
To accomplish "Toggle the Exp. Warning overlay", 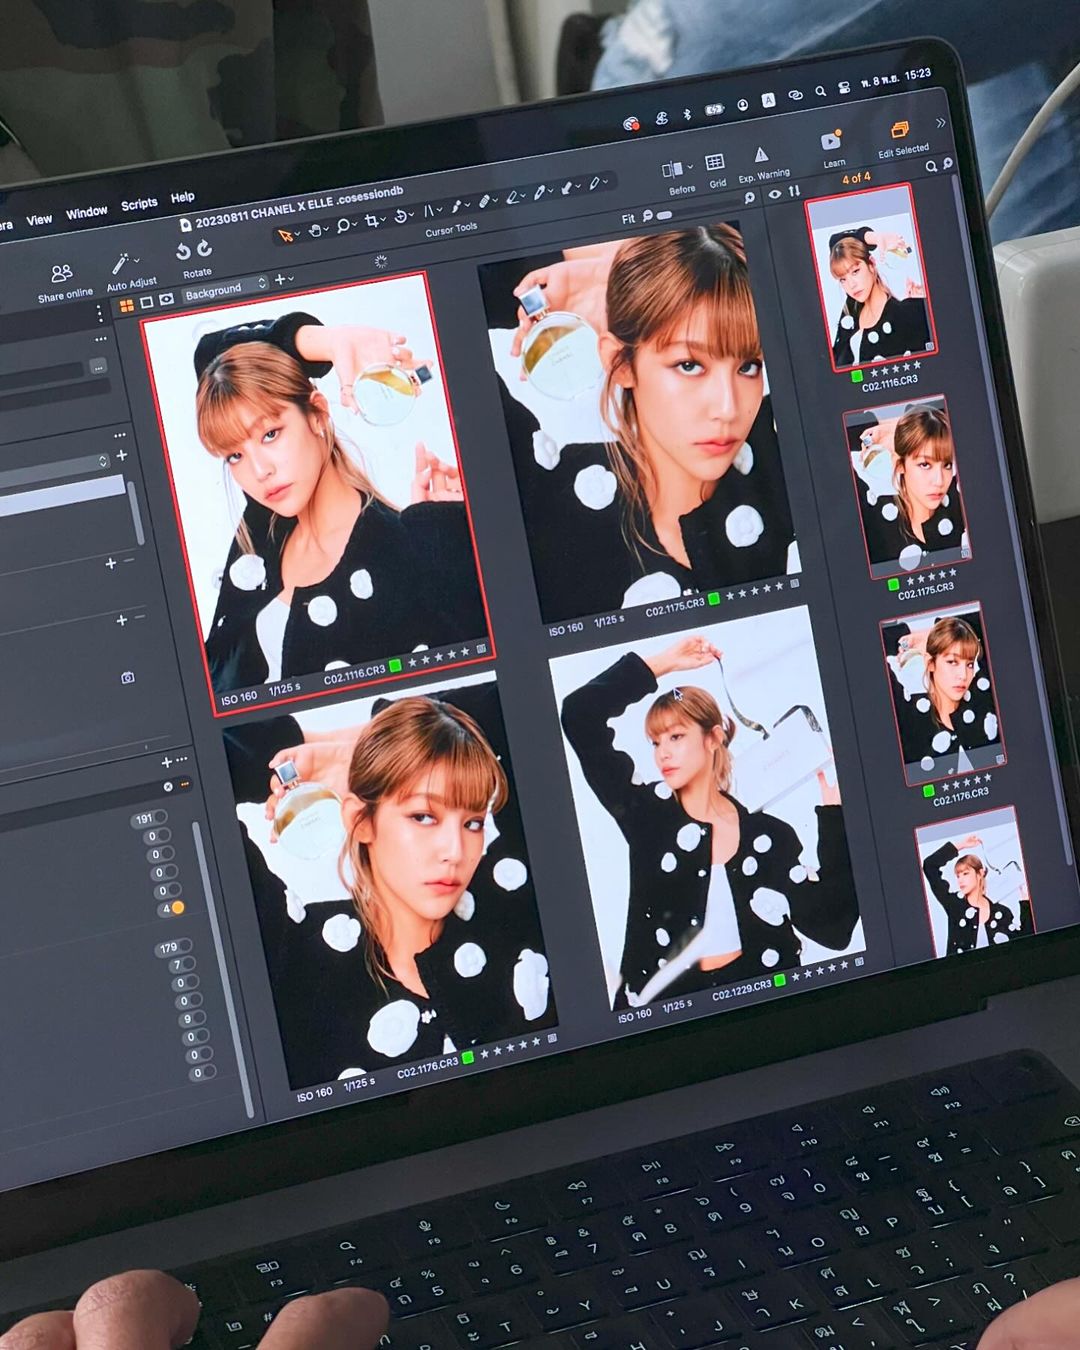I will [x=761, y=155].
